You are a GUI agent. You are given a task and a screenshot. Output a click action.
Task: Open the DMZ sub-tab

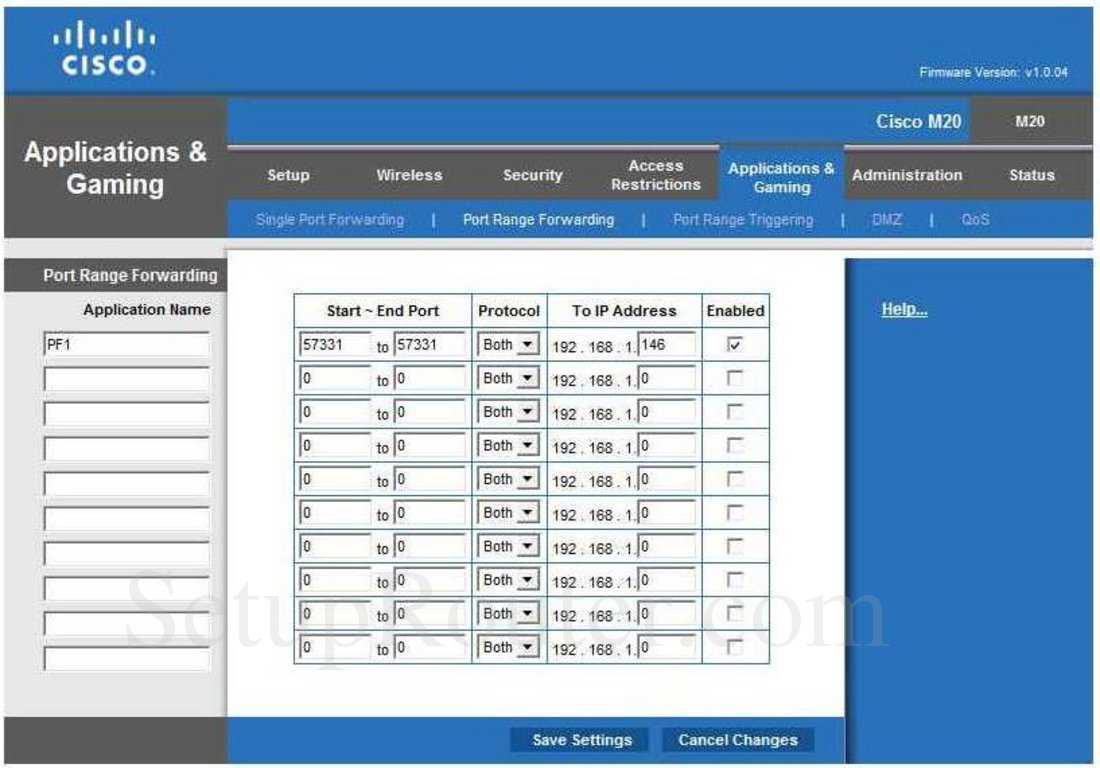pos(887,220)
